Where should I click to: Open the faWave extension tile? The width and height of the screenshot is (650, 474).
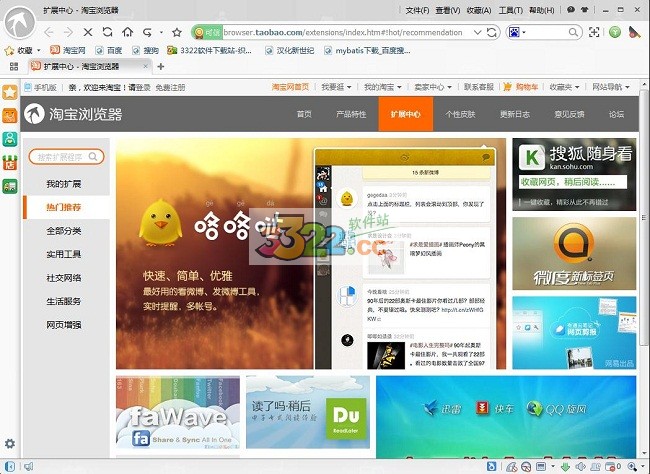(178, 412)
